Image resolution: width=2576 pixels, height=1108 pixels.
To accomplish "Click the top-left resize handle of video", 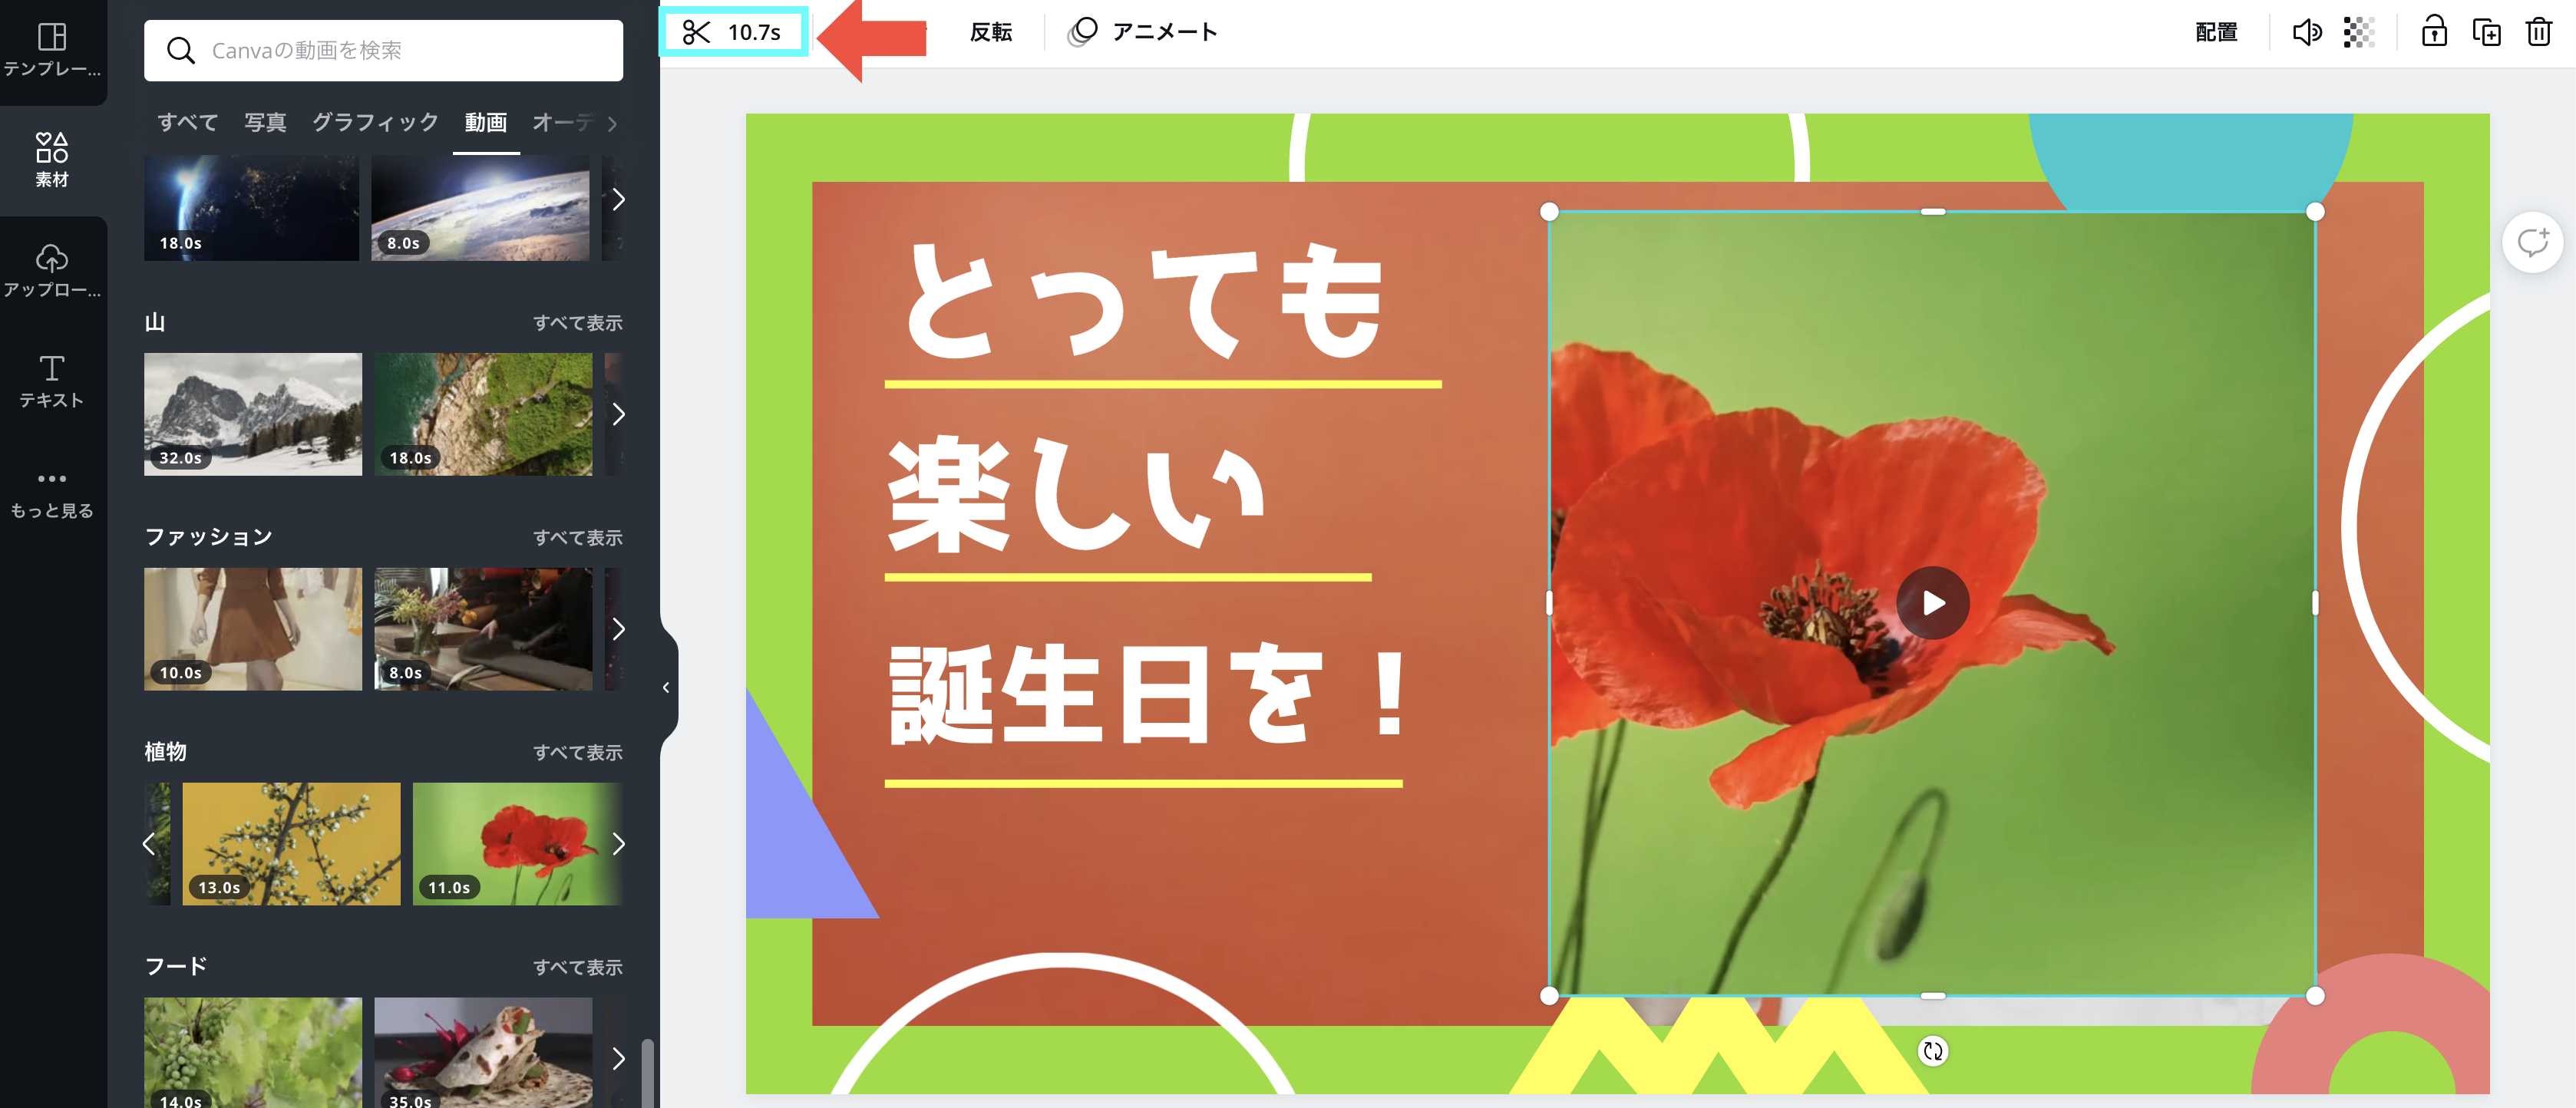I will (1549, 211).
